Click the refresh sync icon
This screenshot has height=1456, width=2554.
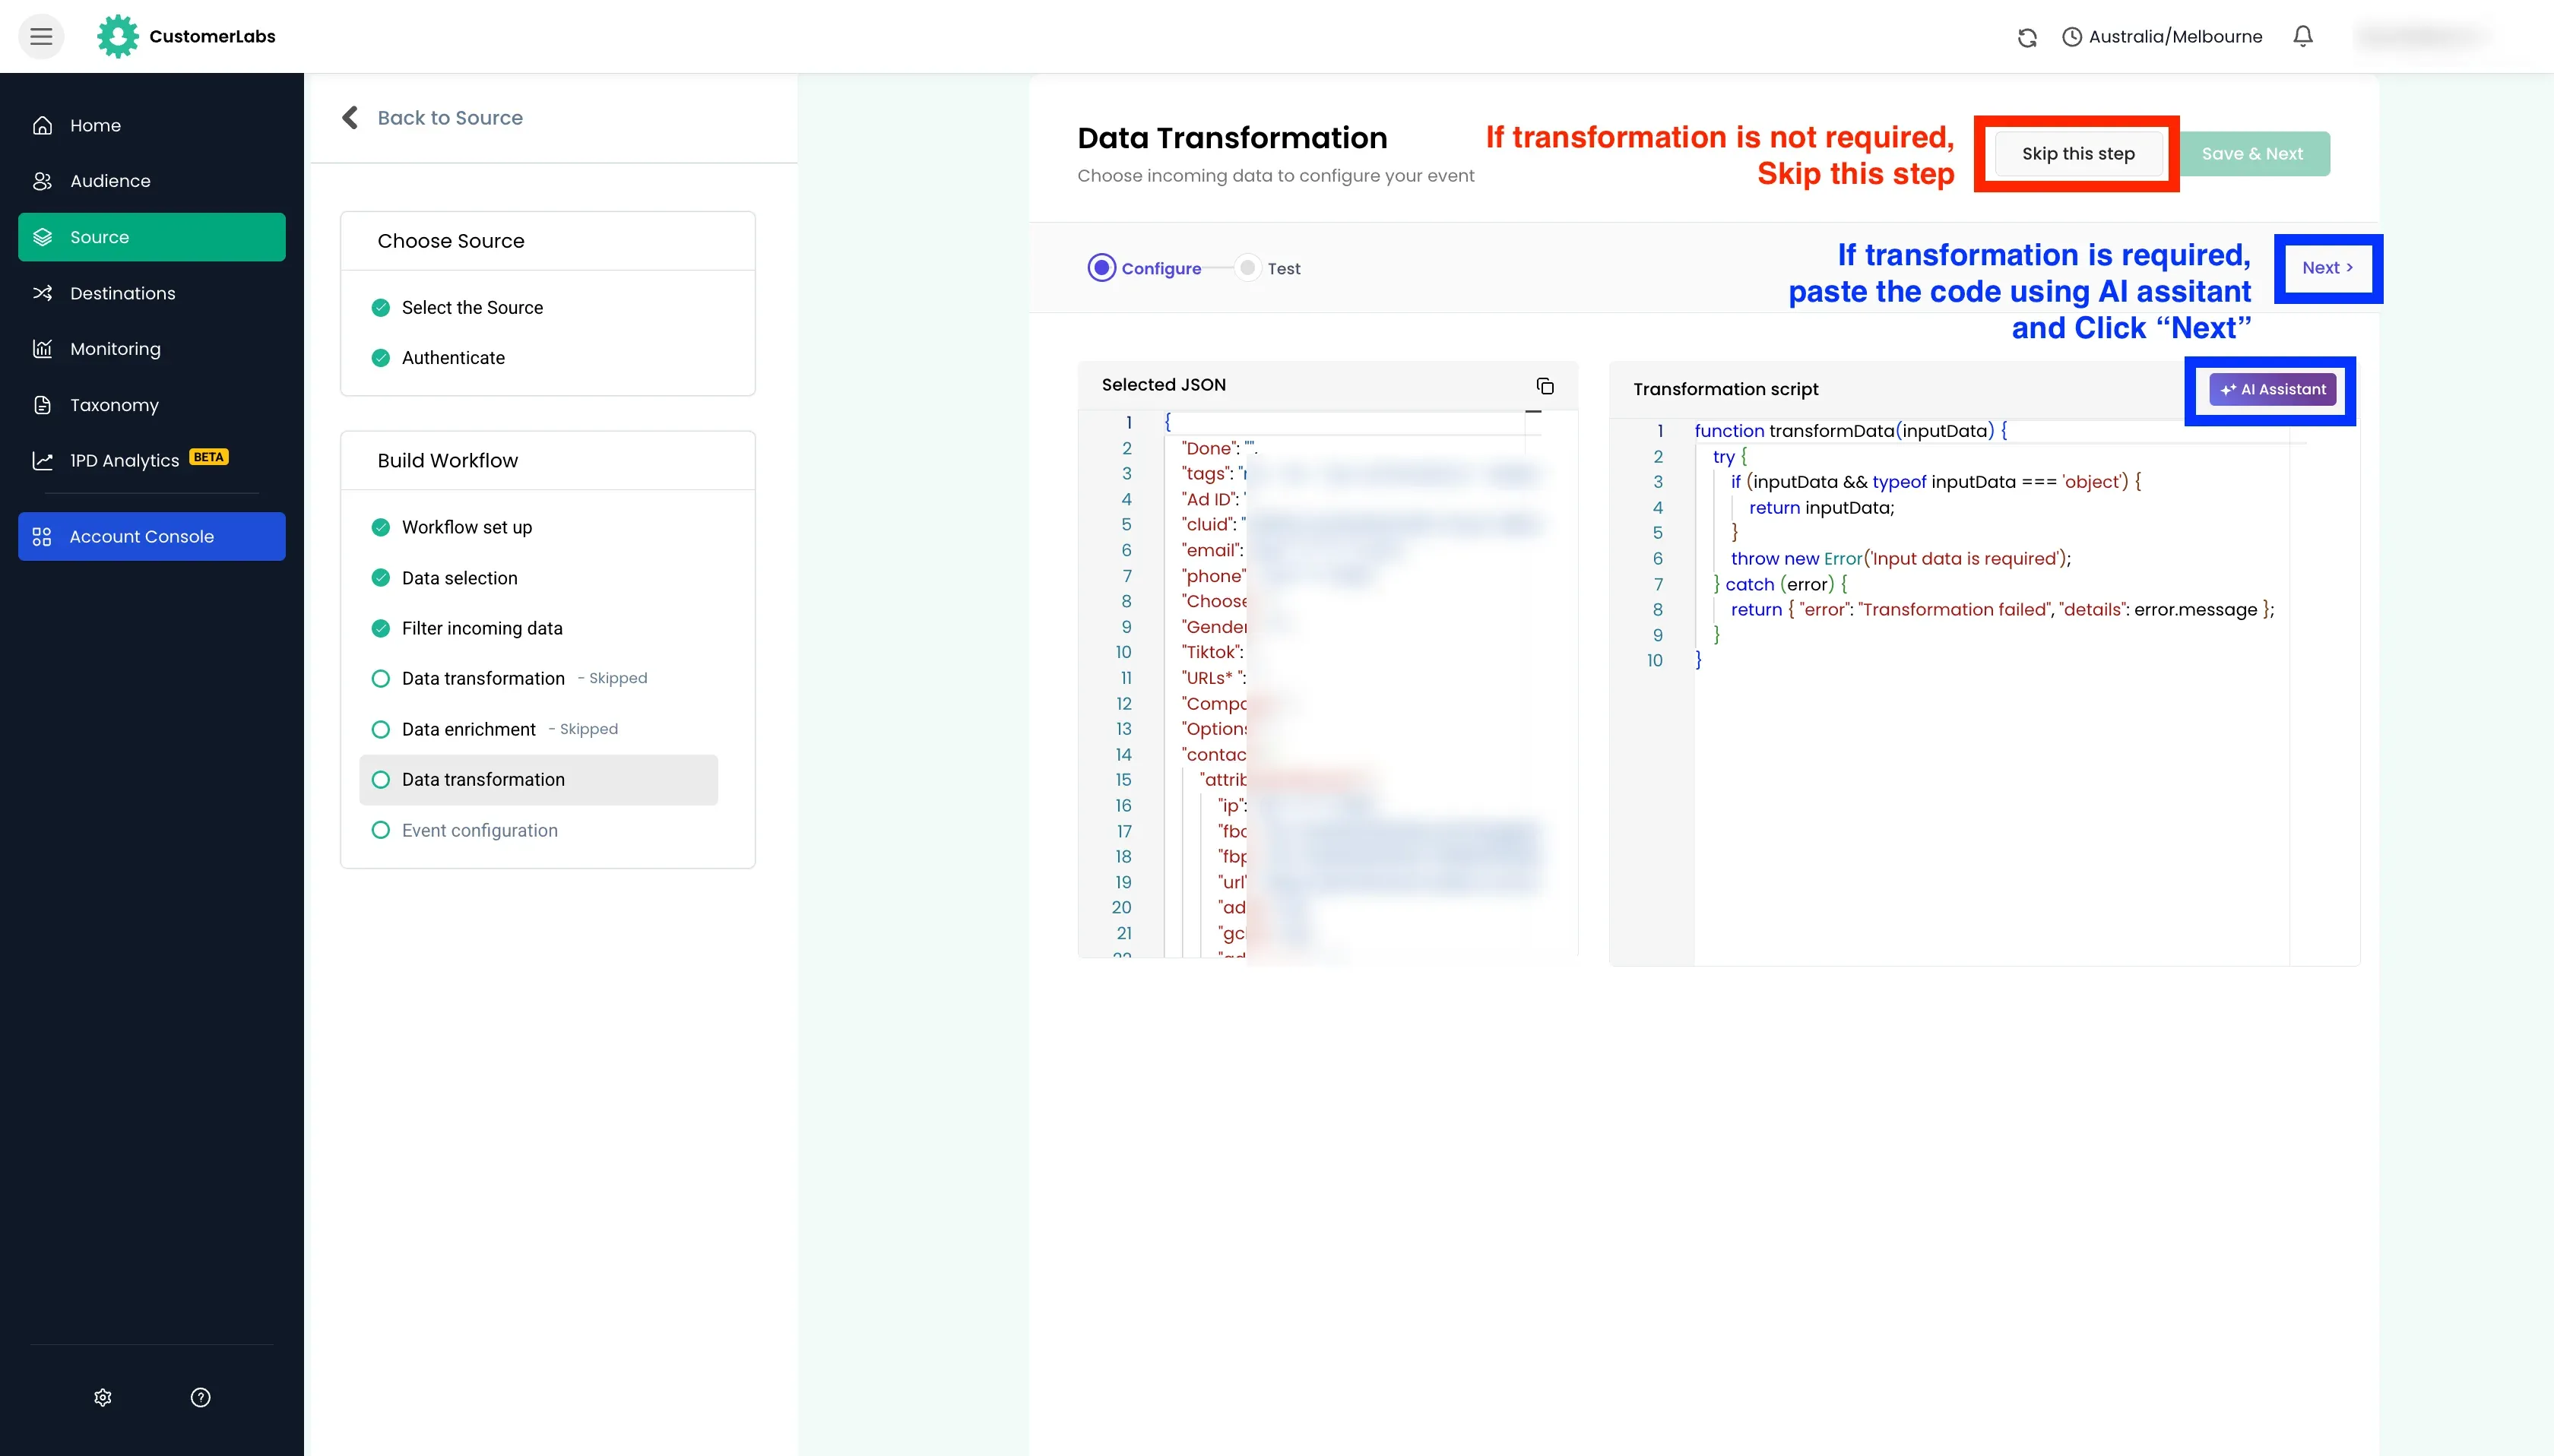(2027, 37)
